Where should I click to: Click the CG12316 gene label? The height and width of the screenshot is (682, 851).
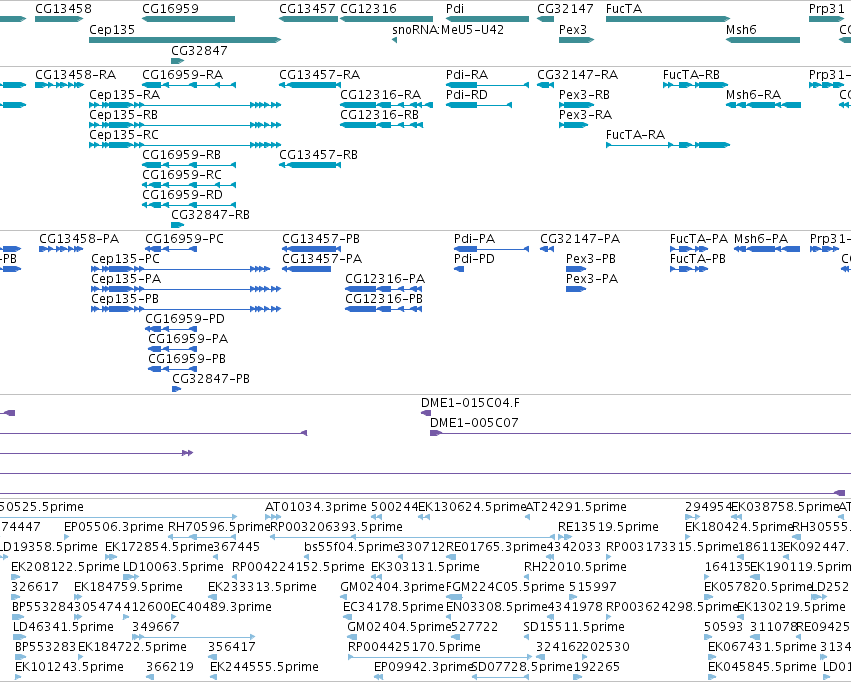[369, 9]
